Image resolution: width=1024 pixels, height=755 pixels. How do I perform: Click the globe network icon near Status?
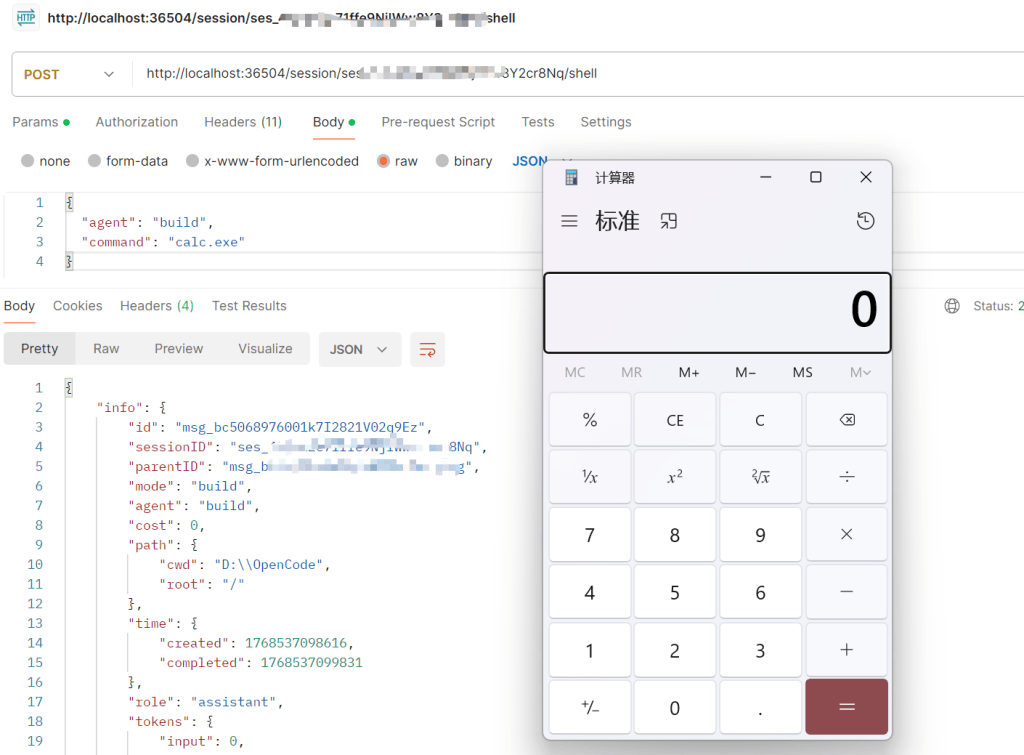tap(952, 306)
